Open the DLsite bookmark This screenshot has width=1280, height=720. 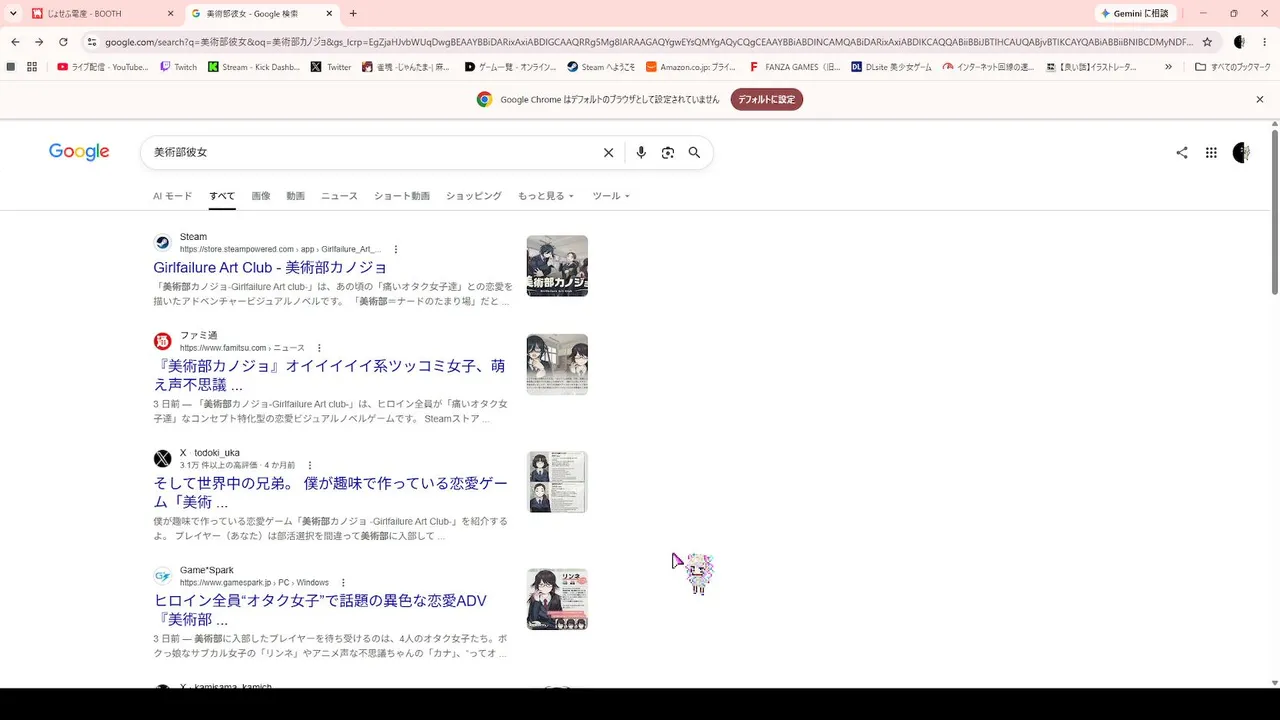click(x=892, y=67)
